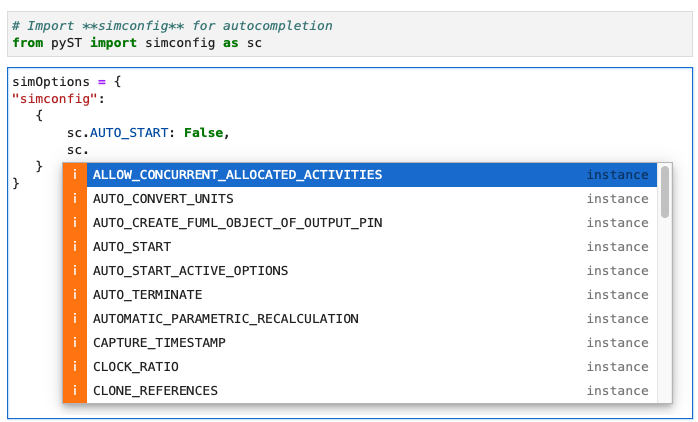Click the icon beside AUTO_TERMINATE

point(75,295)
